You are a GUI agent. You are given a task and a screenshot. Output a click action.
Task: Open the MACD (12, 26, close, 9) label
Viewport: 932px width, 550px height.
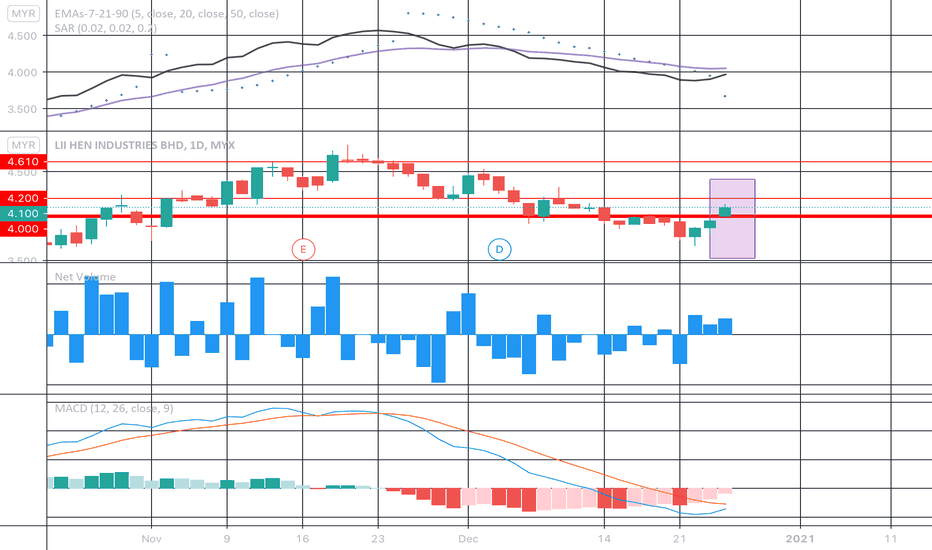click(x=114, y=408)
